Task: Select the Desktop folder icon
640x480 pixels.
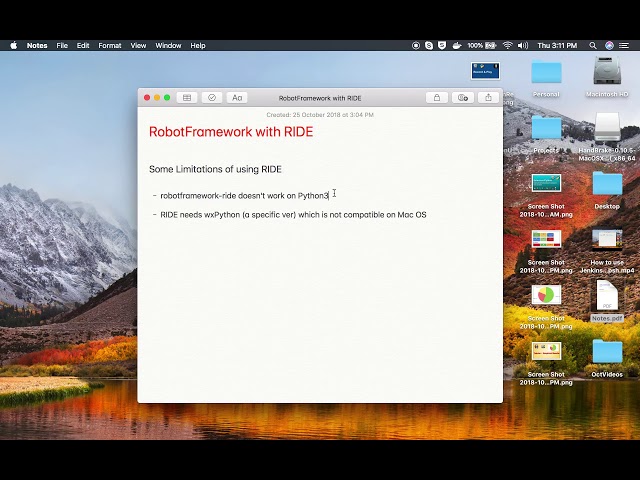Action: tap(607, 184)
